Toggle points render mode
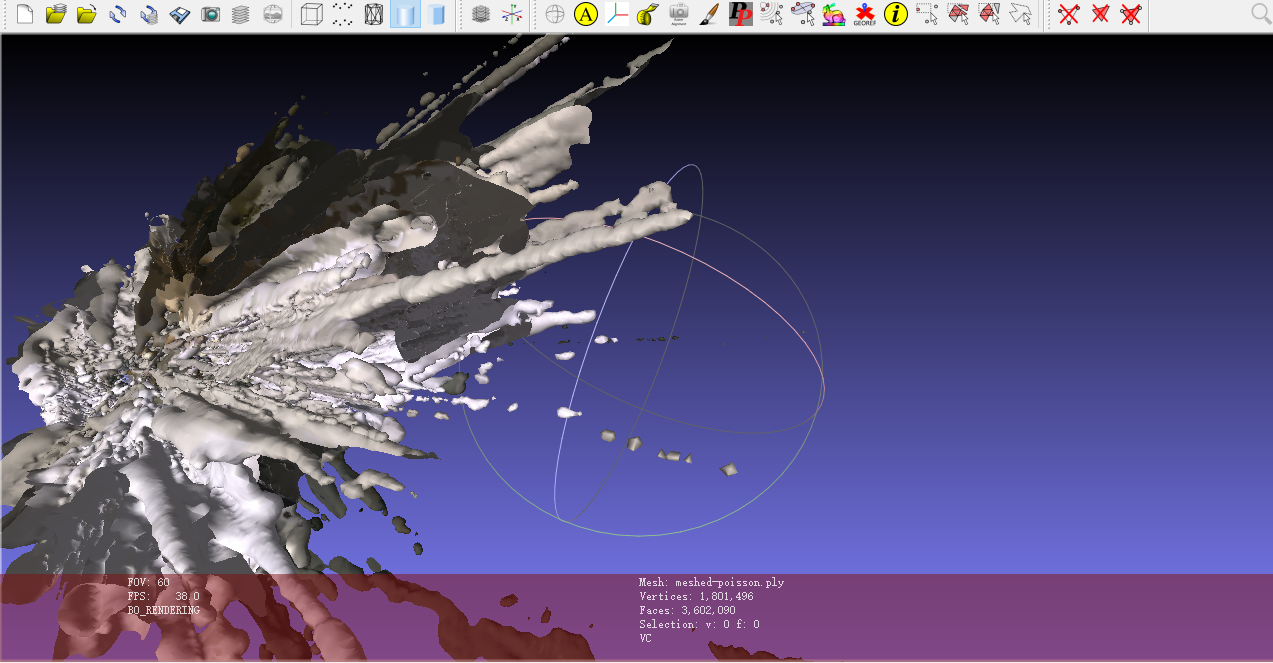Image resolution: width=1273 pixels, height=663 pixels. [x=343, y=14]
